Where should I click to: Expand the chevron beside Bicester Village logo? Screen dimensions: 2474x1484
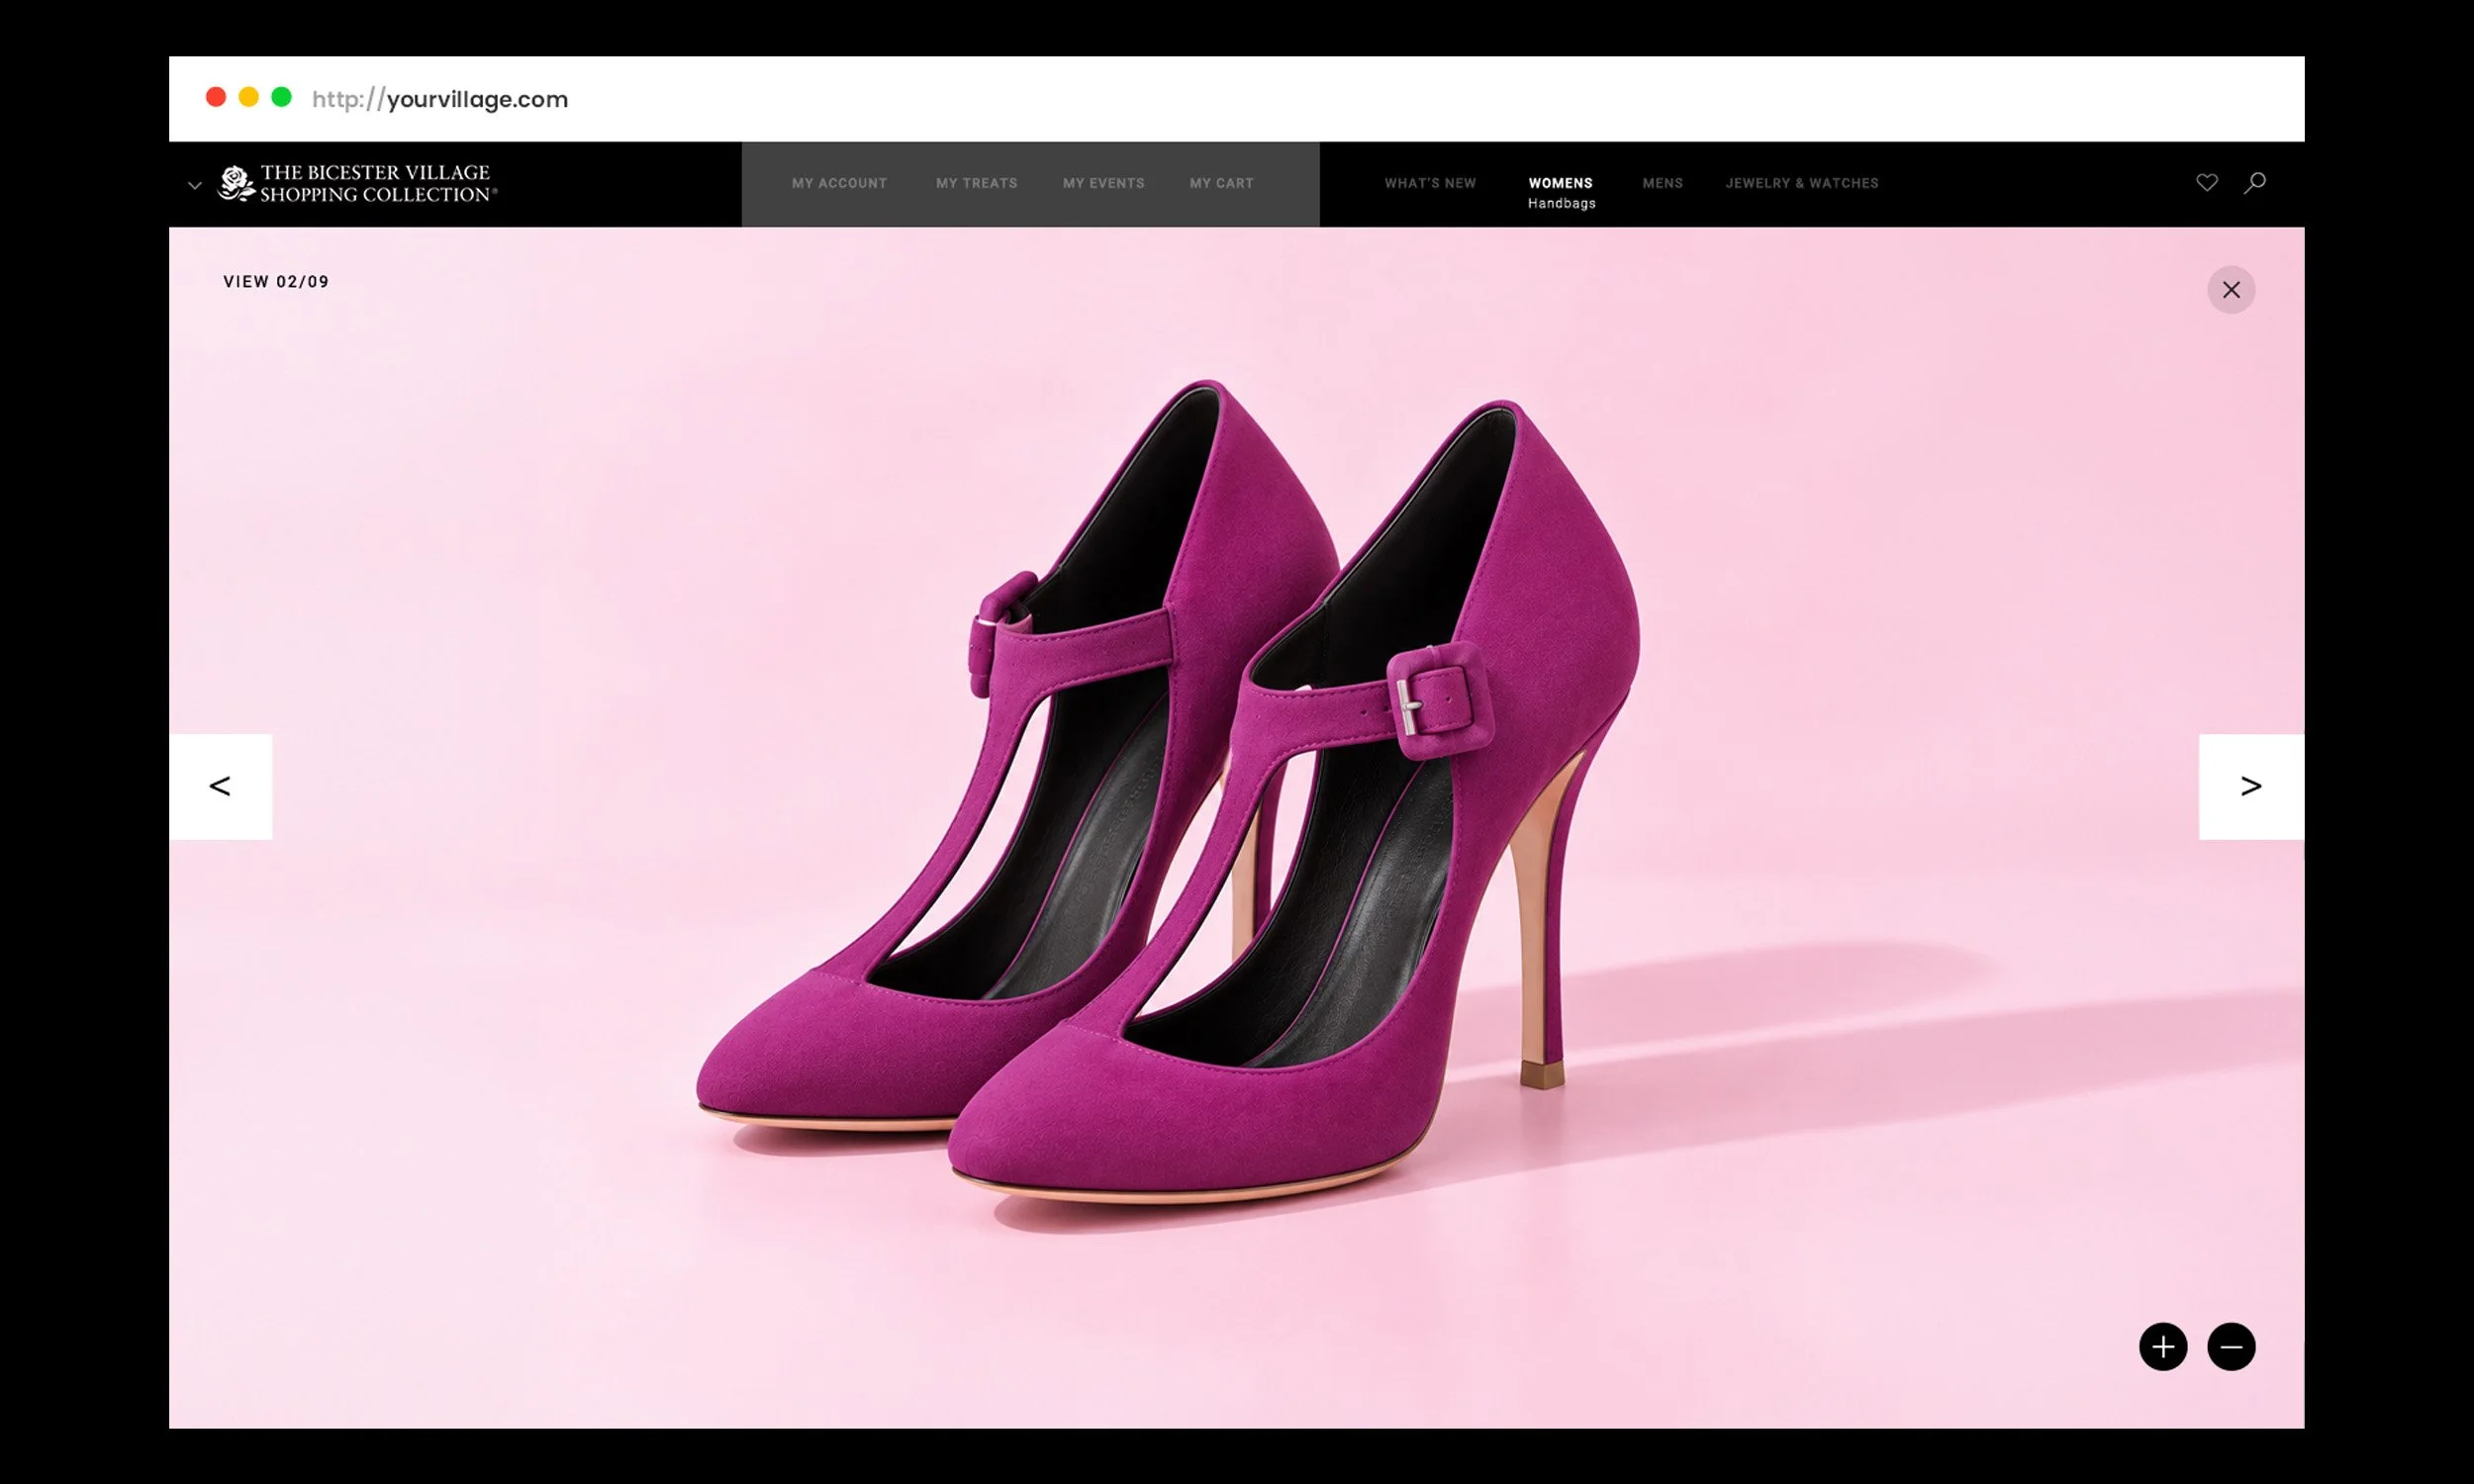point(194,185)
